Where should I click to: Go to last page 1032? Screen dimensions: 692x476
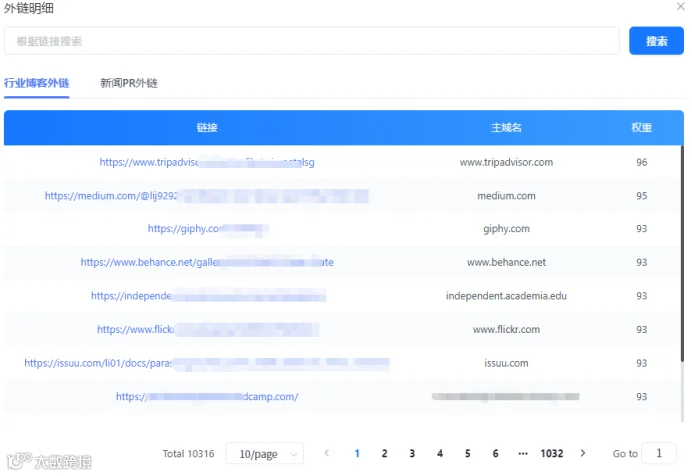point(552,454)
